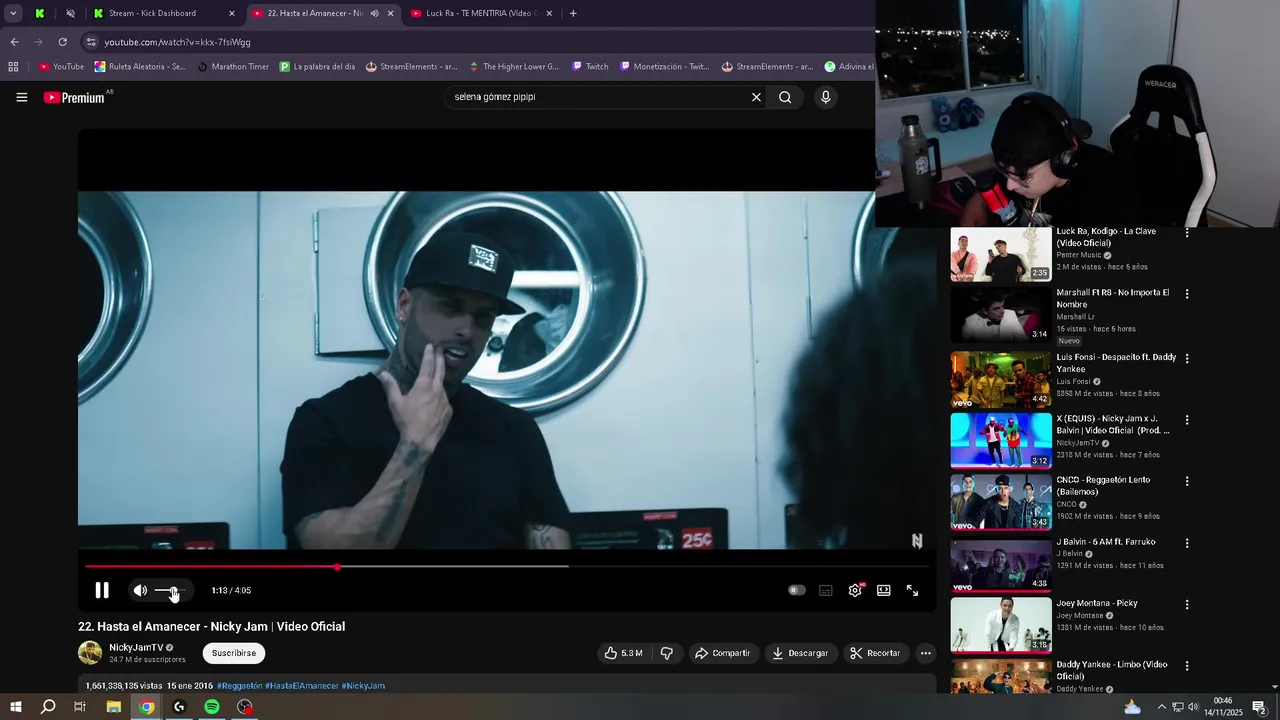
Task: Mute the video with the speaker icon
Action: pos(140,590)
